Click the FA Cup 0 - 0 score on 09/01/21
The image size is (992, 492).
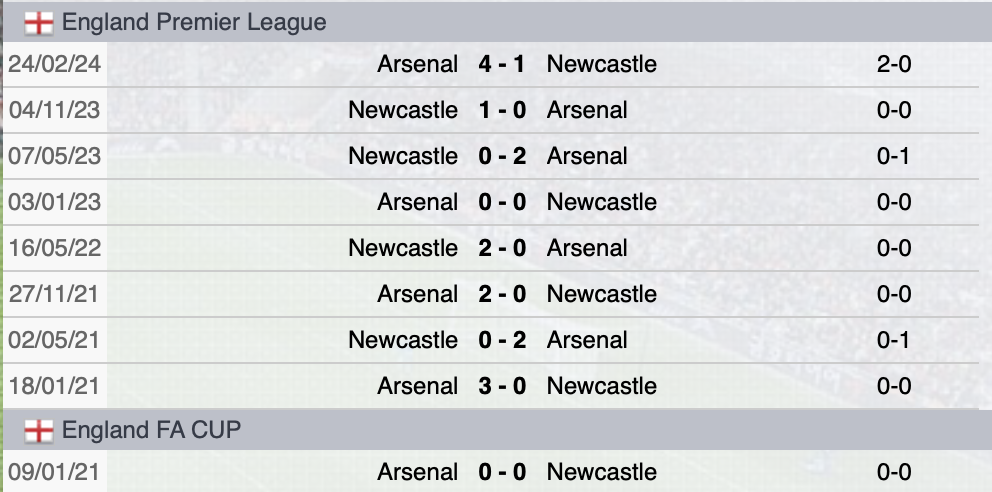tap(502, 472)
